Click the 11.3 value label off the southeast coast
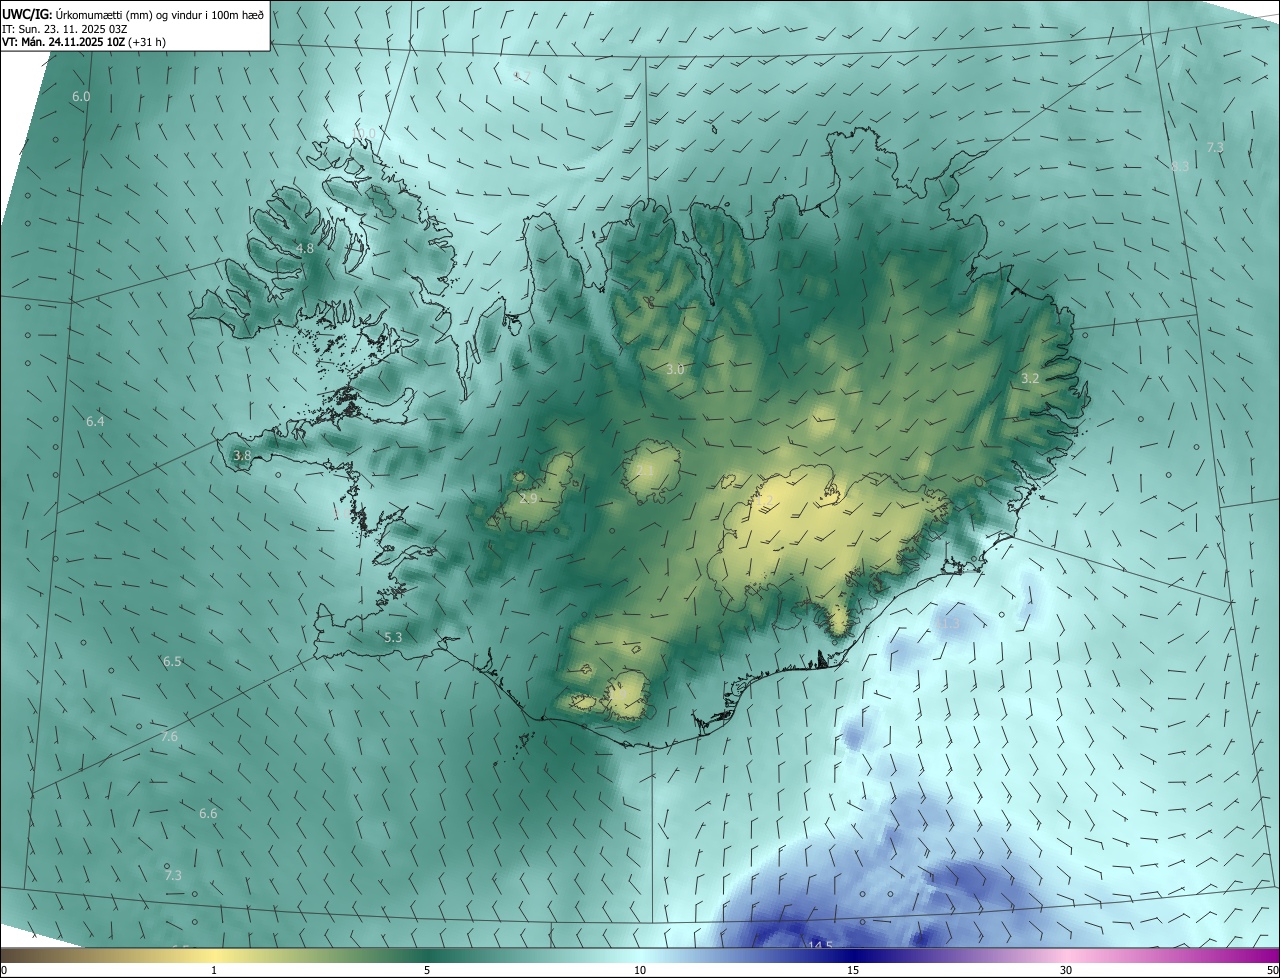Image resolution: width=1280 pixels, height=978 pixels. (x=948, y=624)
